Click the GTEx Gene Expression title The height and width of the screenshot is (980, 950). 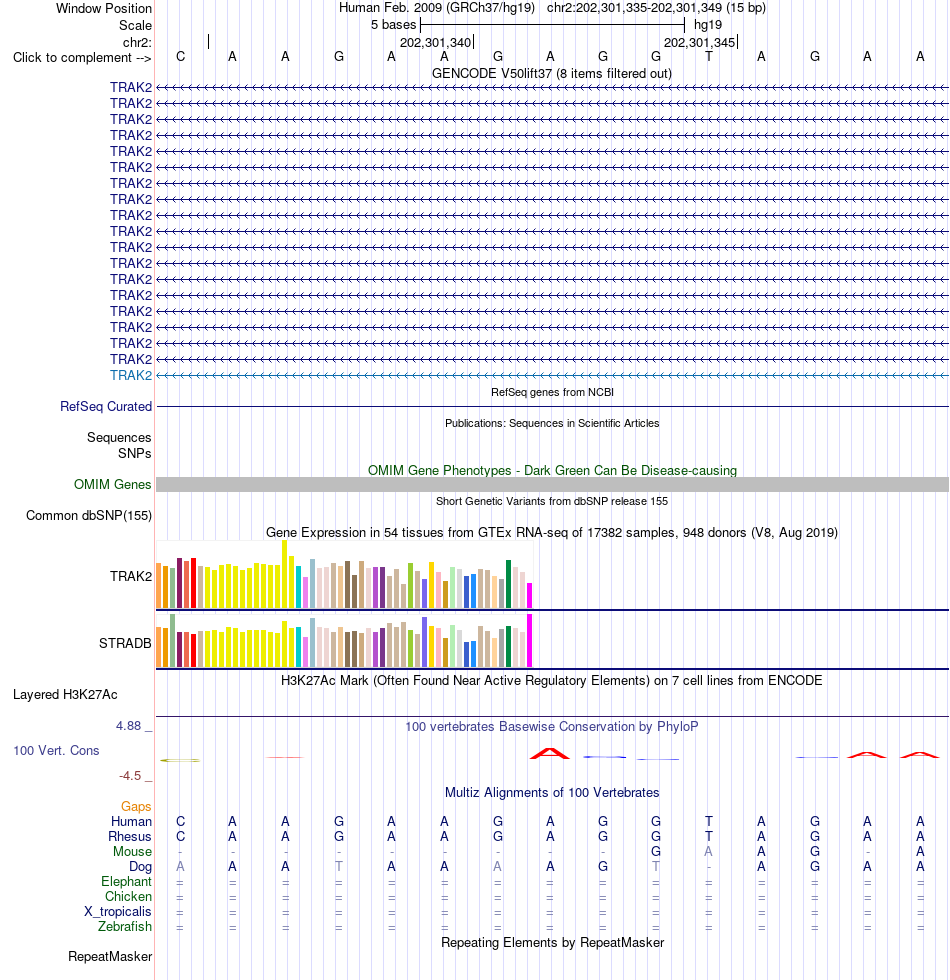pyautogui.click(x=552, y=532)
